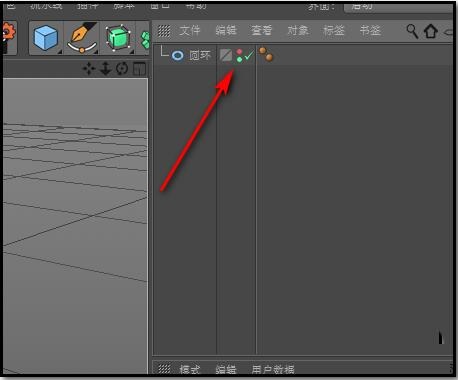Open the Attribute Manager 编辑 menu
The height and width of the screenshot is (380, 458).
coord(226,369)
